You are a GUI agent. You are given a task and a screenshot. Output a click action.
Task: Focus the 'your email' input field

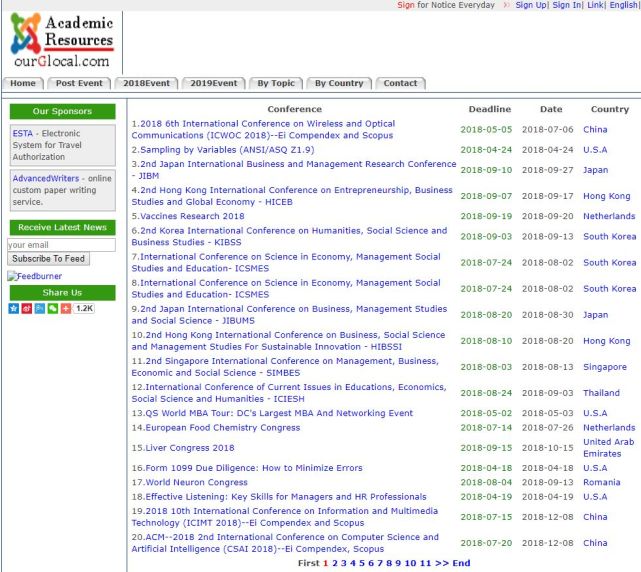[x=61, y=245]
